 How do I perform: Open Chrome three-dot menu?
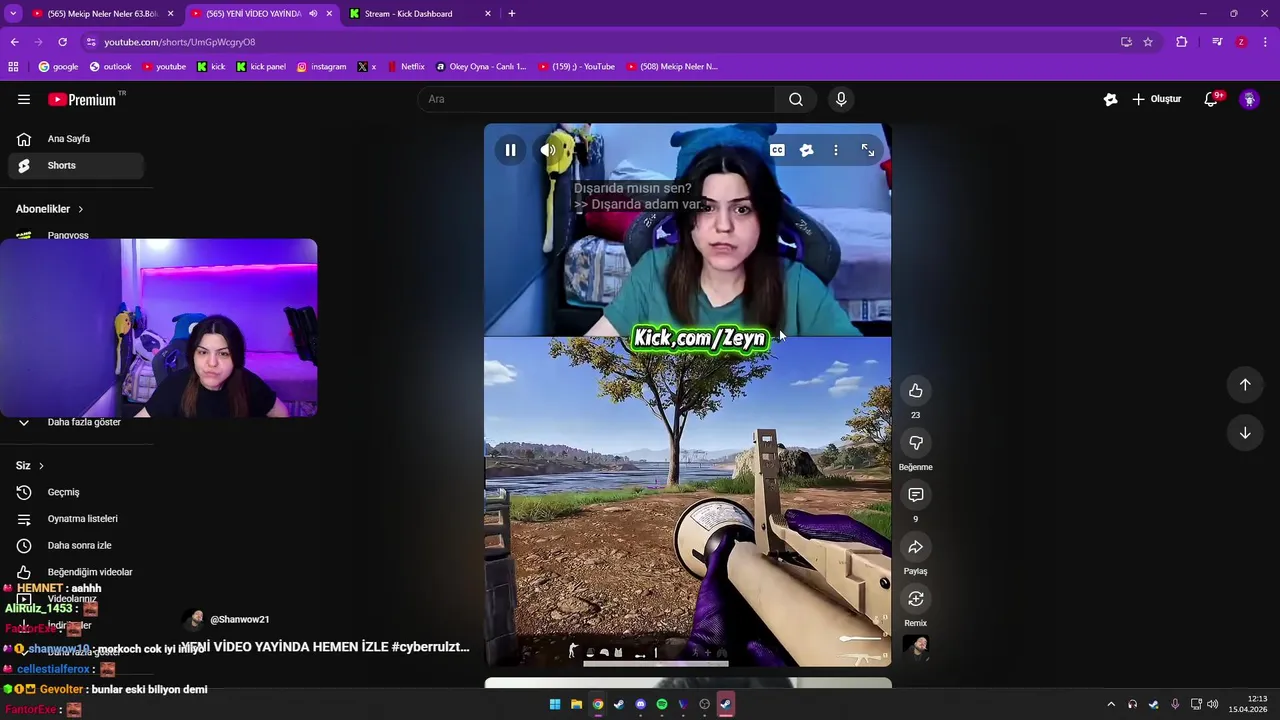1266,42
